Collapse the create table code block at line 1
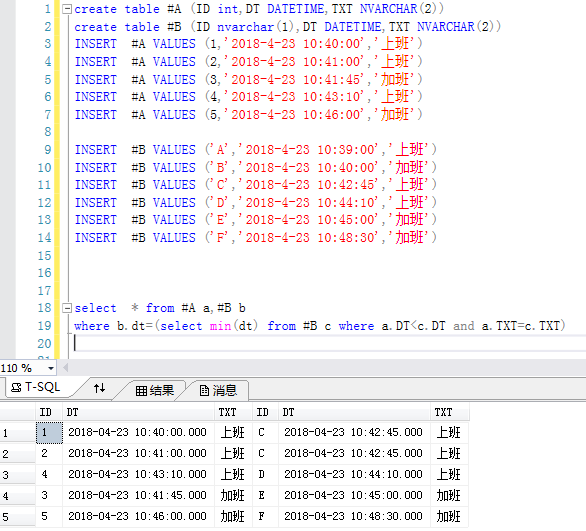The width and height of the screenshot is (586, 531). pos(67,9)
